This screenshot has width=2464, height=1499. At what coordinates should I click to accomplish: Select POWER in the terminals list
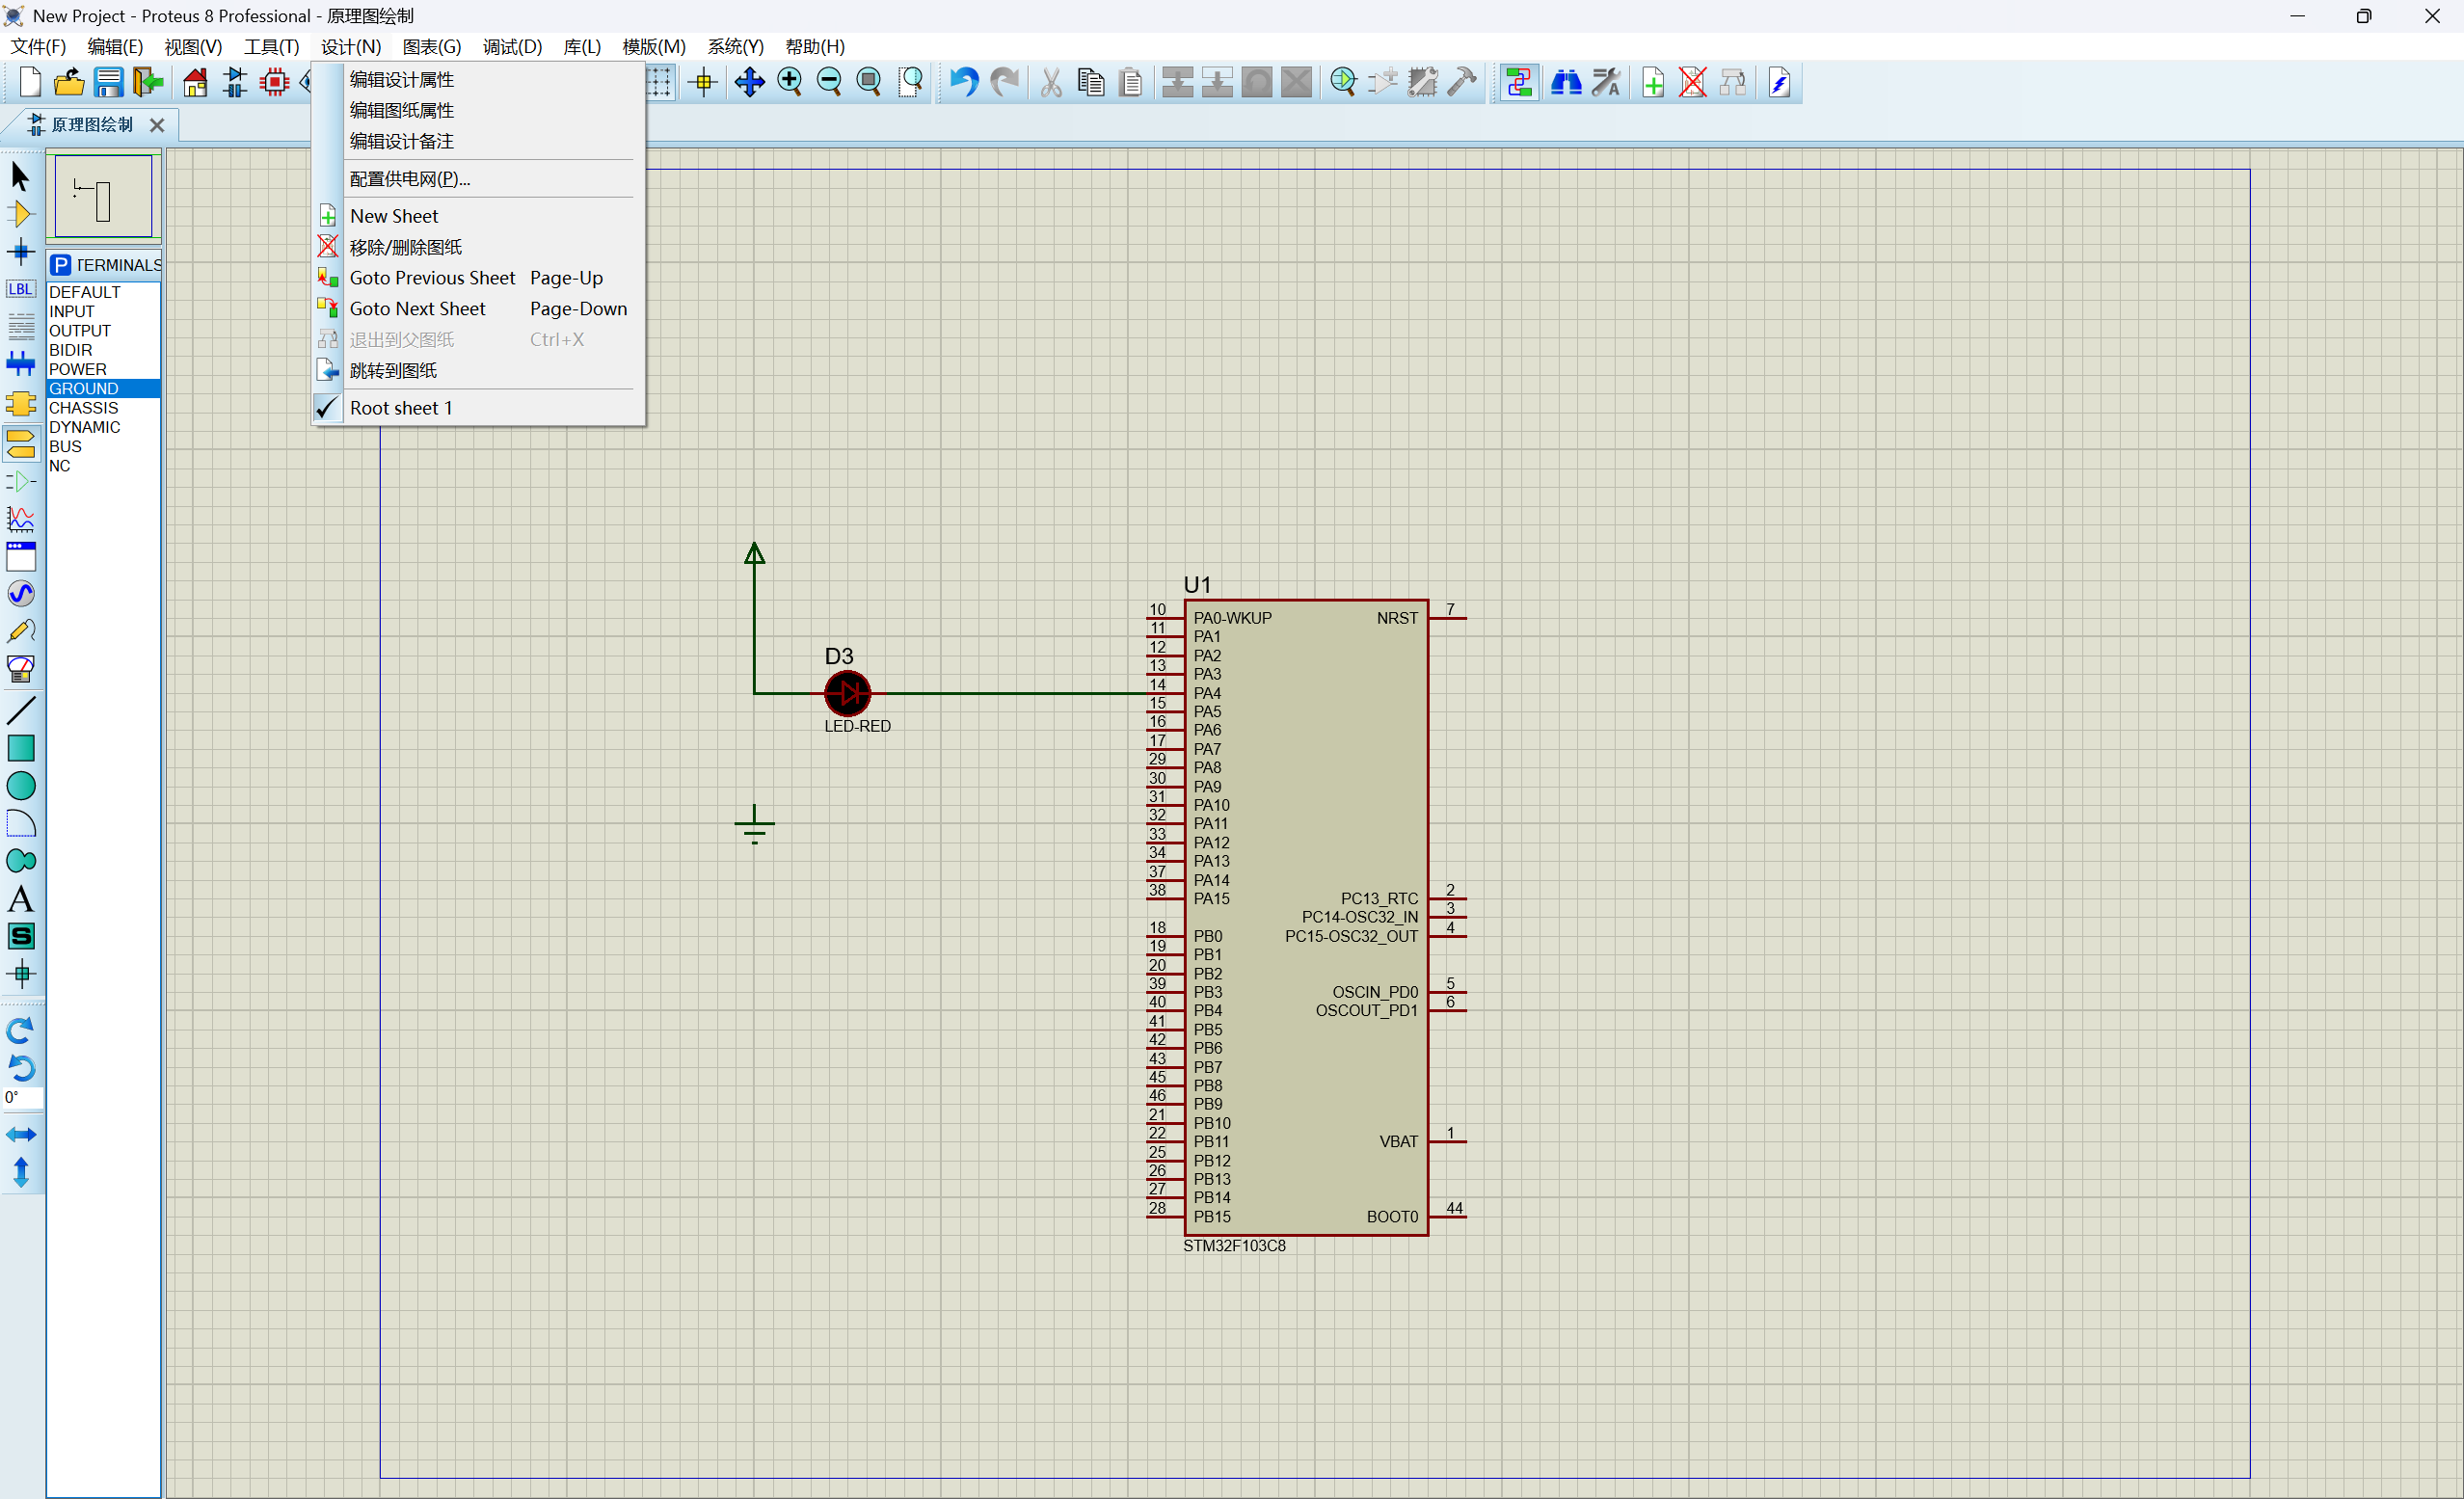coord(104,370)
